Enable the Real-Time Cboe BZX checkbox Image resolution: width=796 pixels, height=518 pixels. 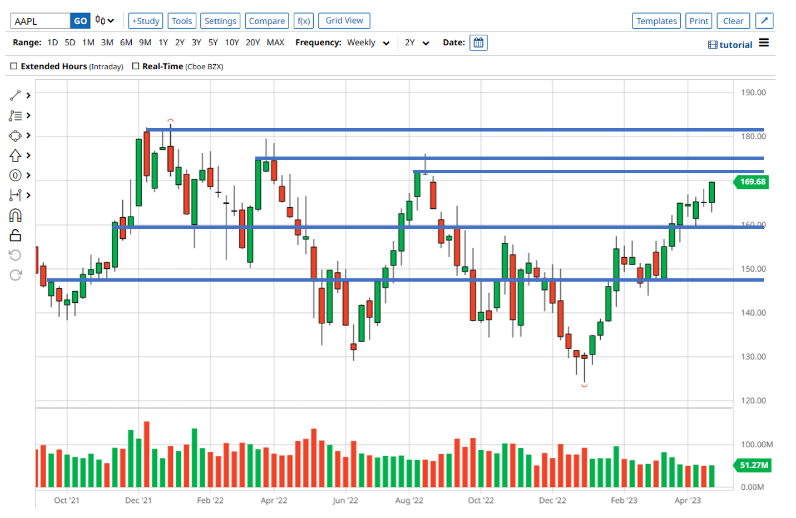point(133,66)
